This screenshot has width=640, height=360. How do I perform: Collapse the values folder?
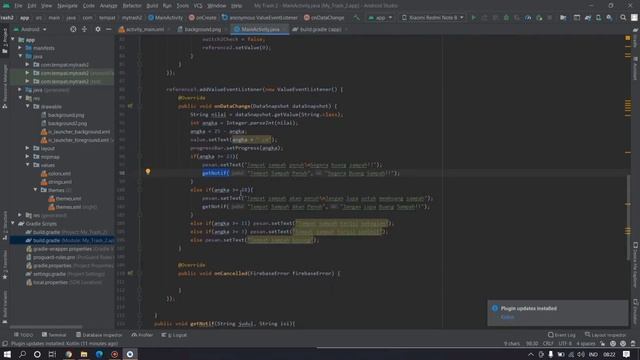coord(28,165)
